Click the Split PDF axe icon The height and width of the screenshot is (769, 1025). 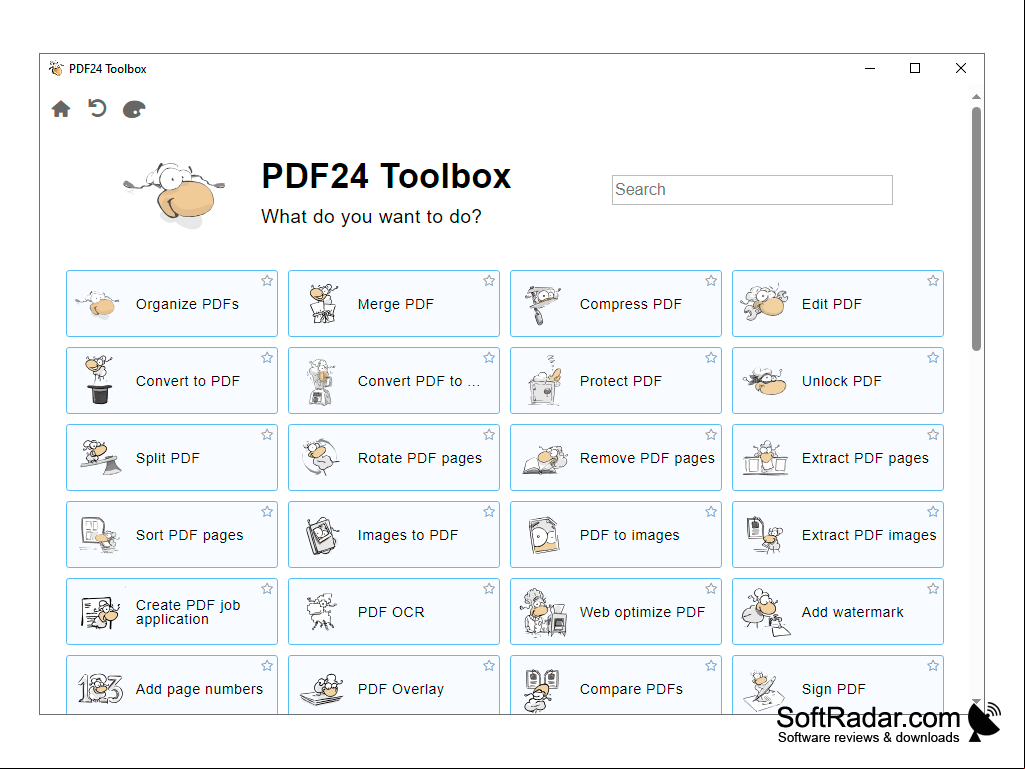[100, 457]
